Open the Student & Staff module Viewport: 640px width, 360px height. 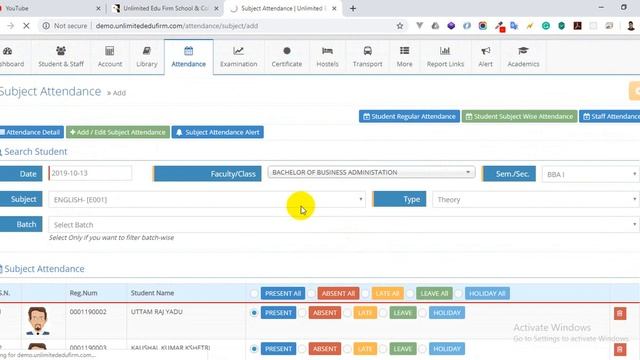tap(61, 57)
